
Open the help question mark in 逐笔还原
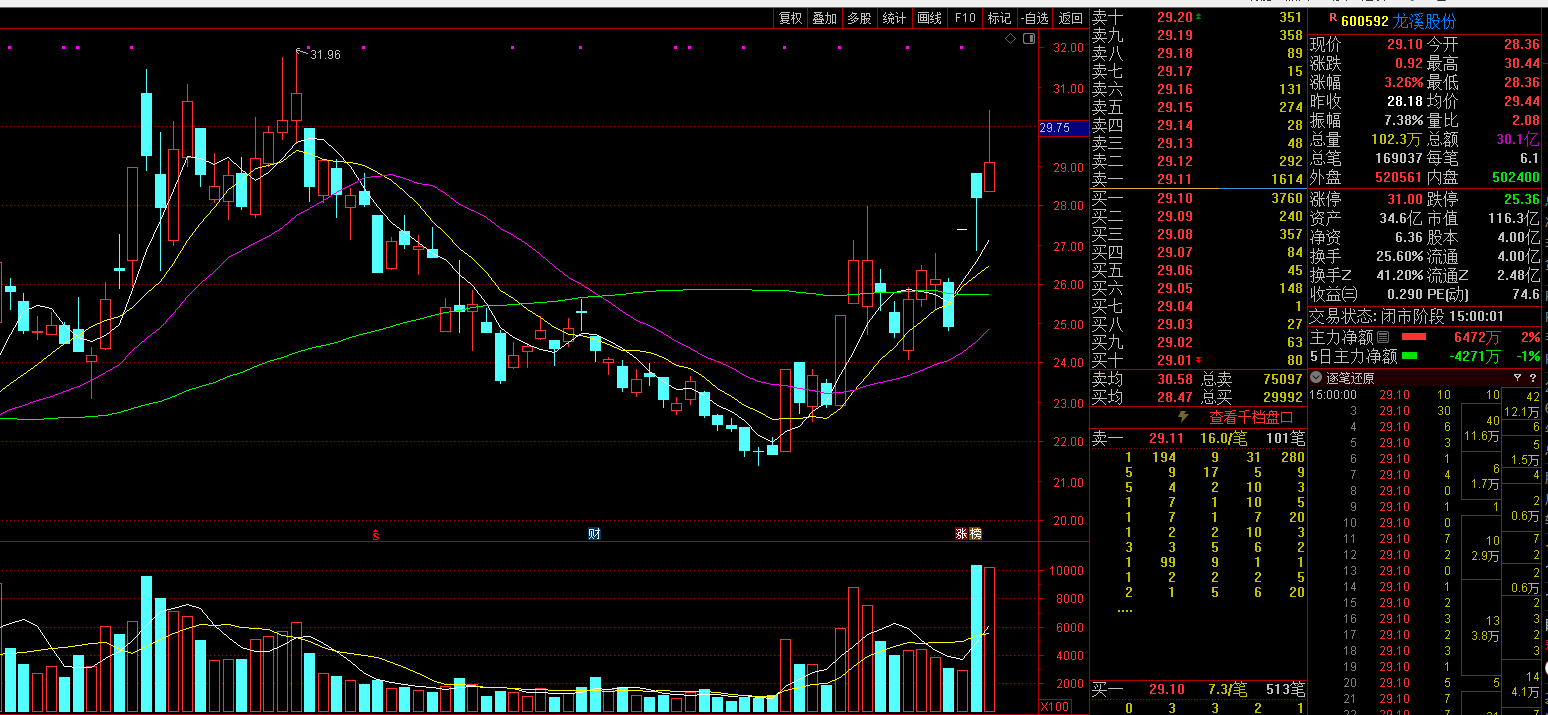(x=1533, y=378)
